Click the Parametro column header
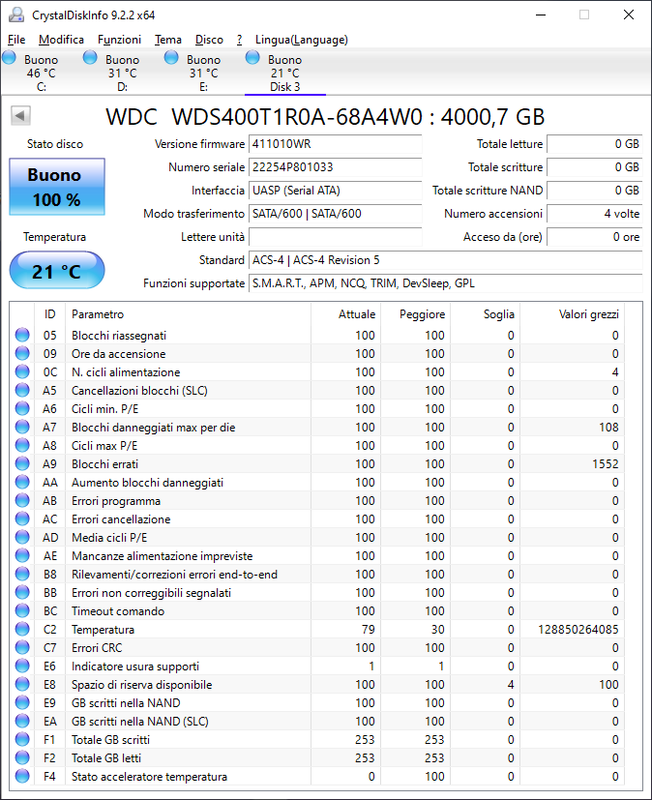The width and height of the screenshot is (652, 800). click(x=188, y=314)
